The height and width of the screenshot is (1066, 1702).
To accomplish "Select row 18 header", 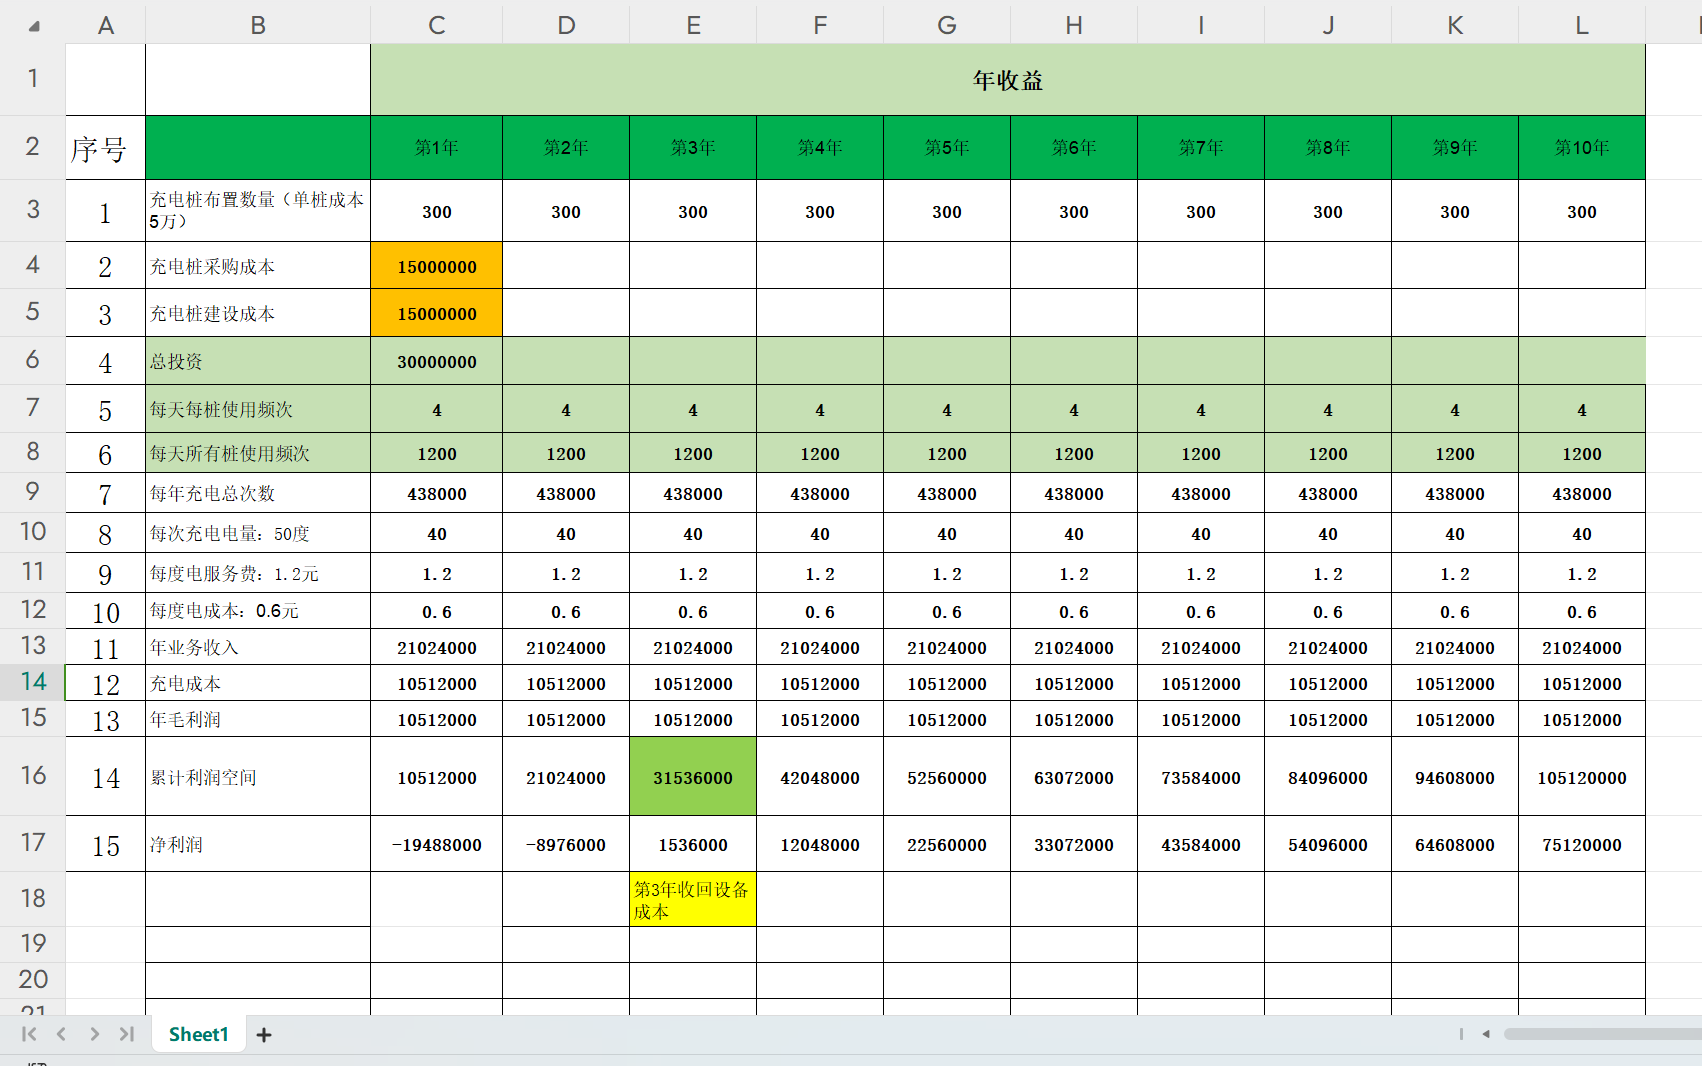I will (33, 898).
